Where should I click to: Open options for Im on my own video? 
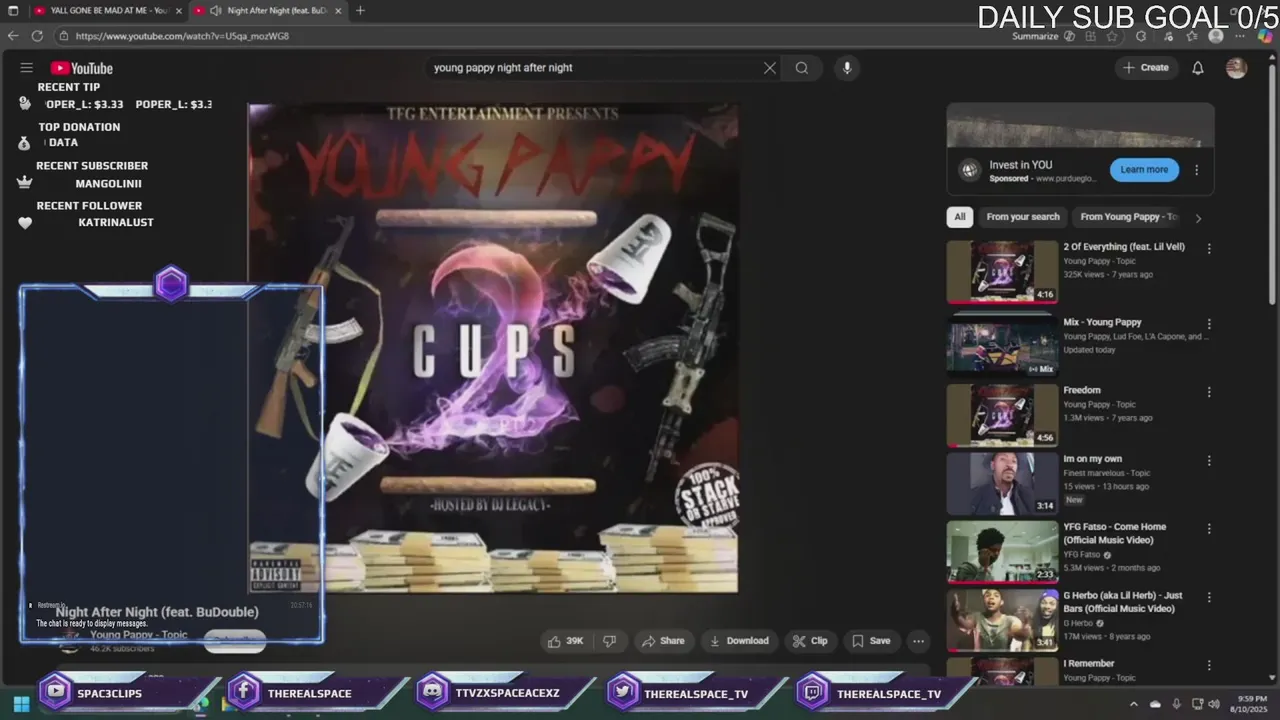click(x=1209, y=461)
